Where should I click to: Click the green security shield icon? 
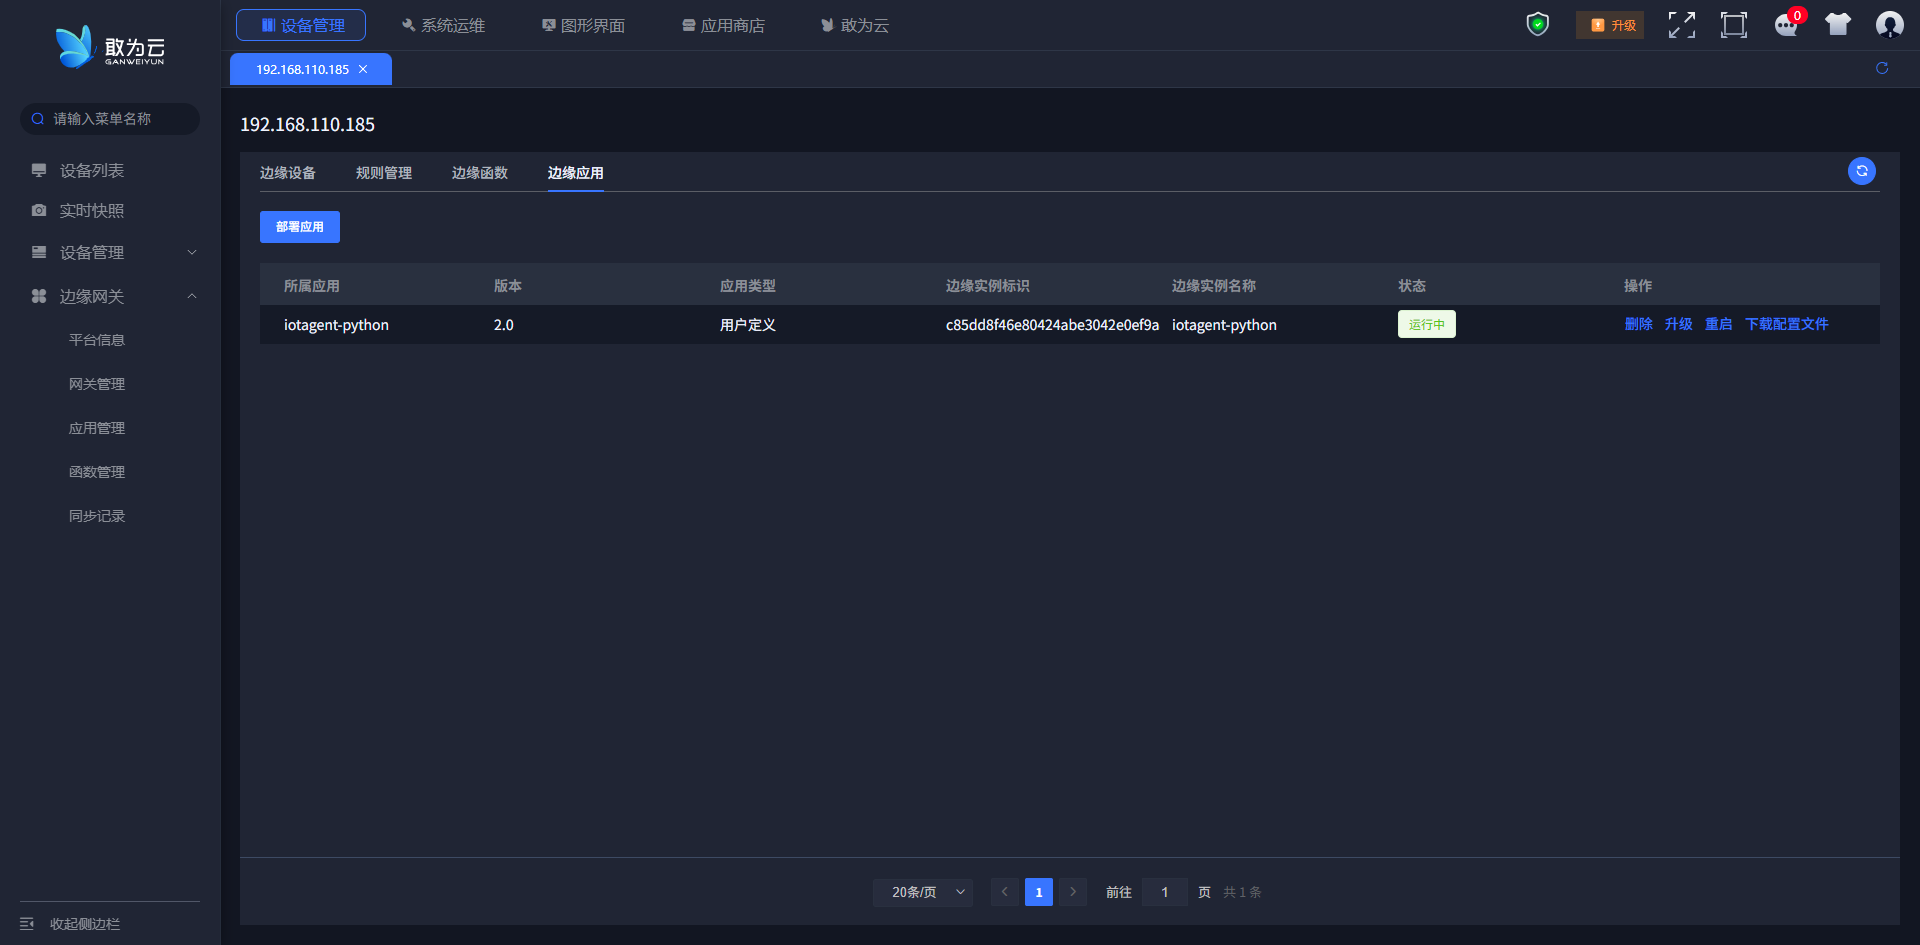pos(1537,24)
